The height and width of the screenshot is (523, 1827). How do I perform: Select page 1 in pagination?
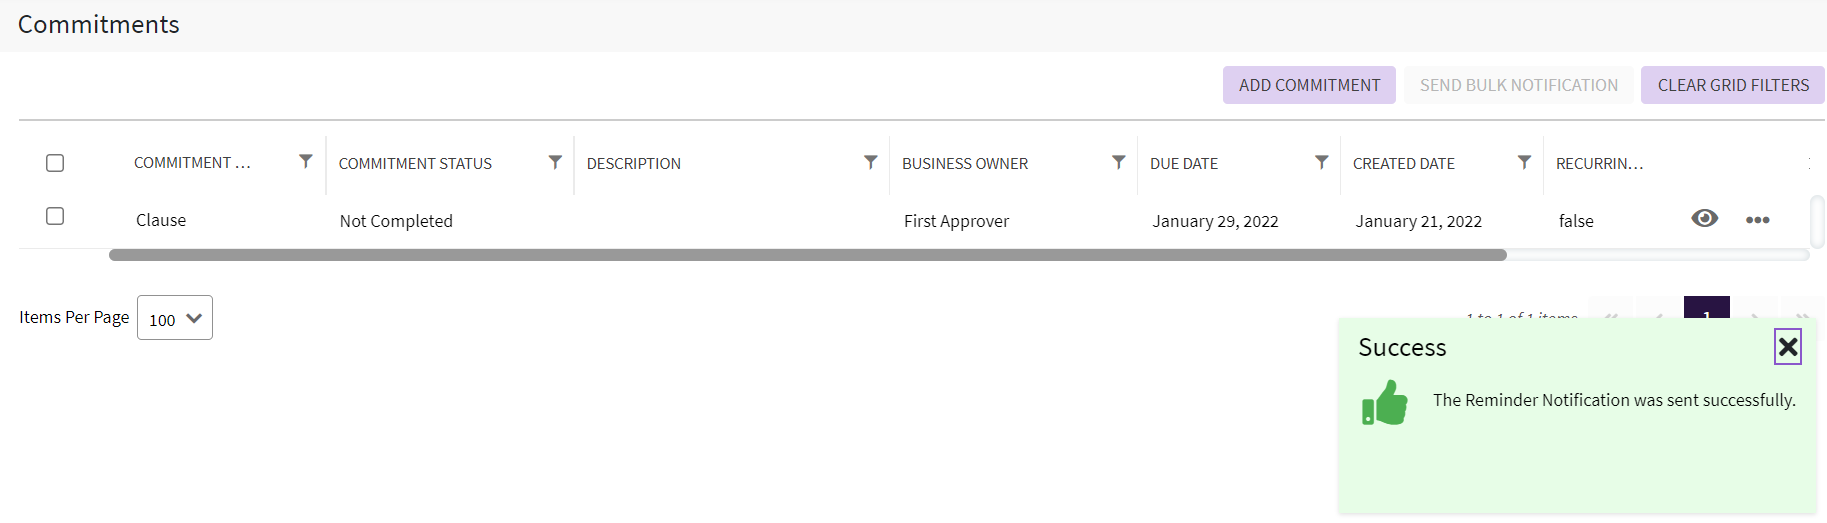1706,307
